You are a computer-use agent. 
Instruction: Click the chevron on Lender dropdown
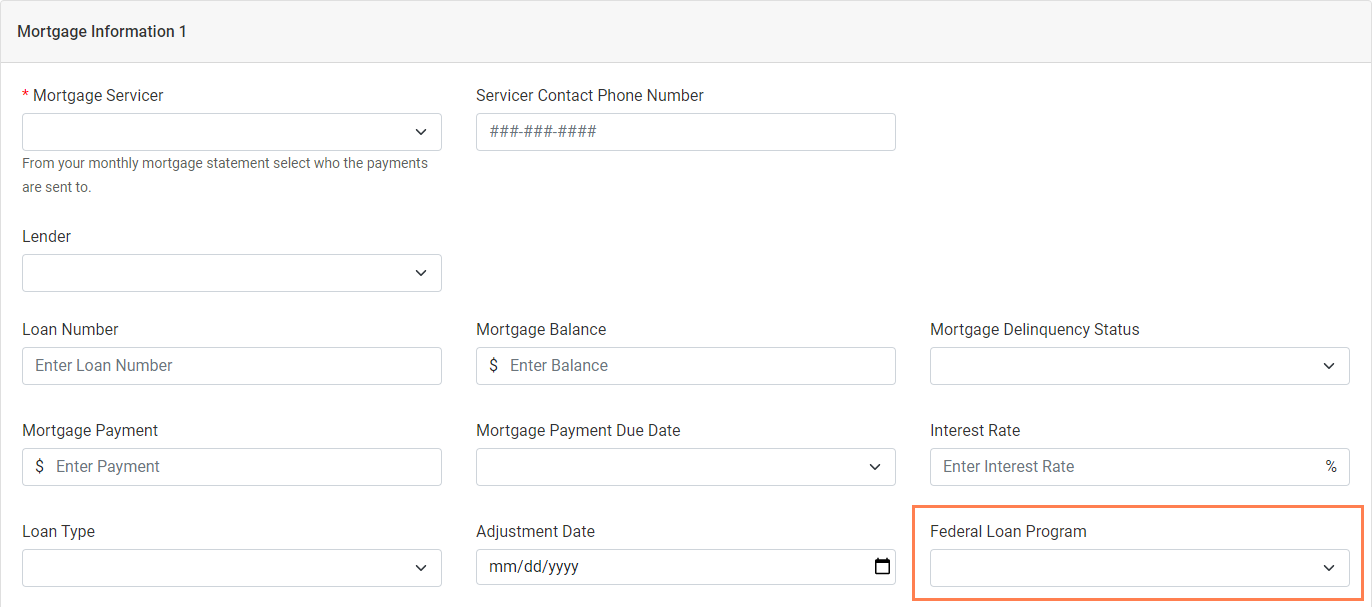[421, 272]
